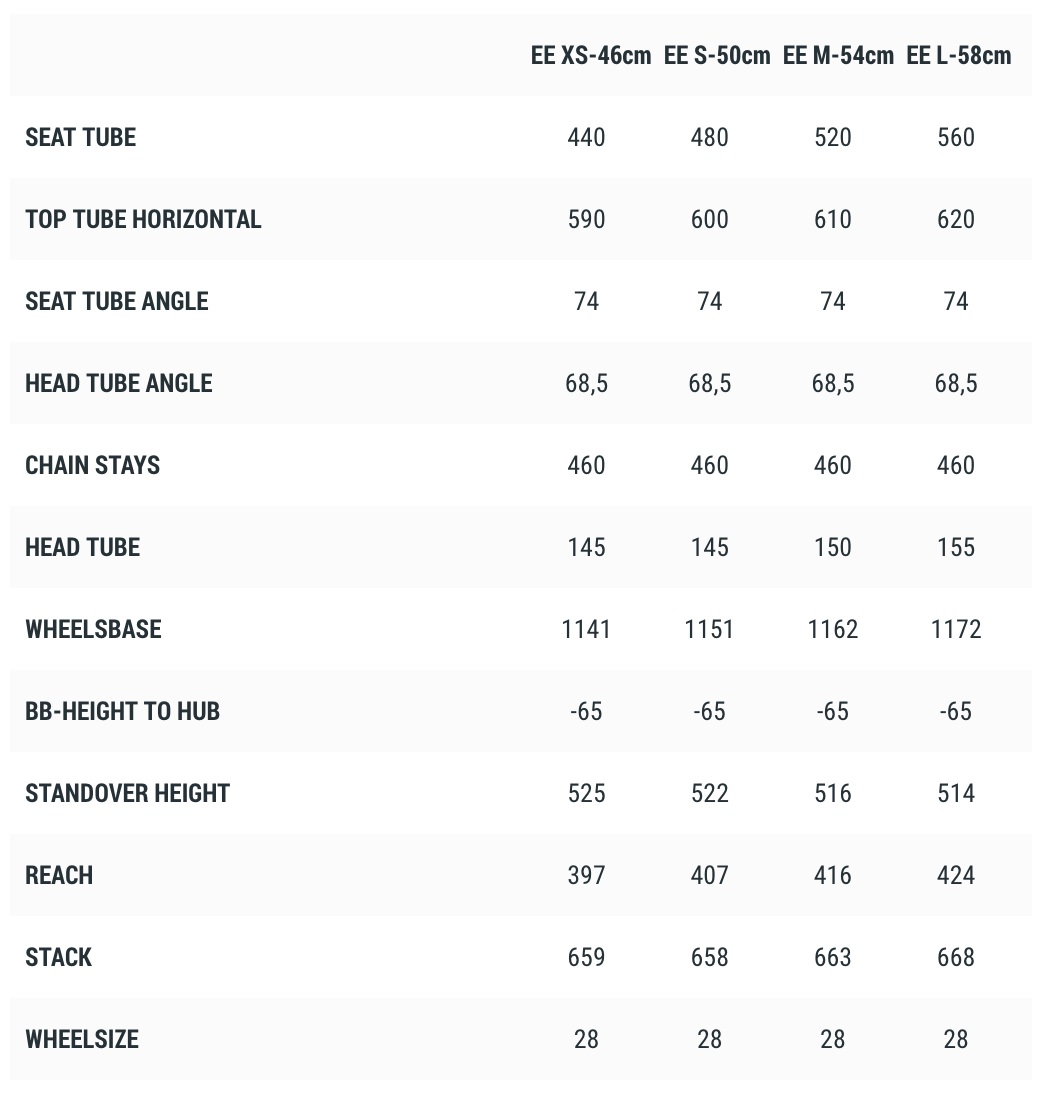Click the EE XS-46cm column header
Screen dimensions: 1042x1100
click(590, 56)
